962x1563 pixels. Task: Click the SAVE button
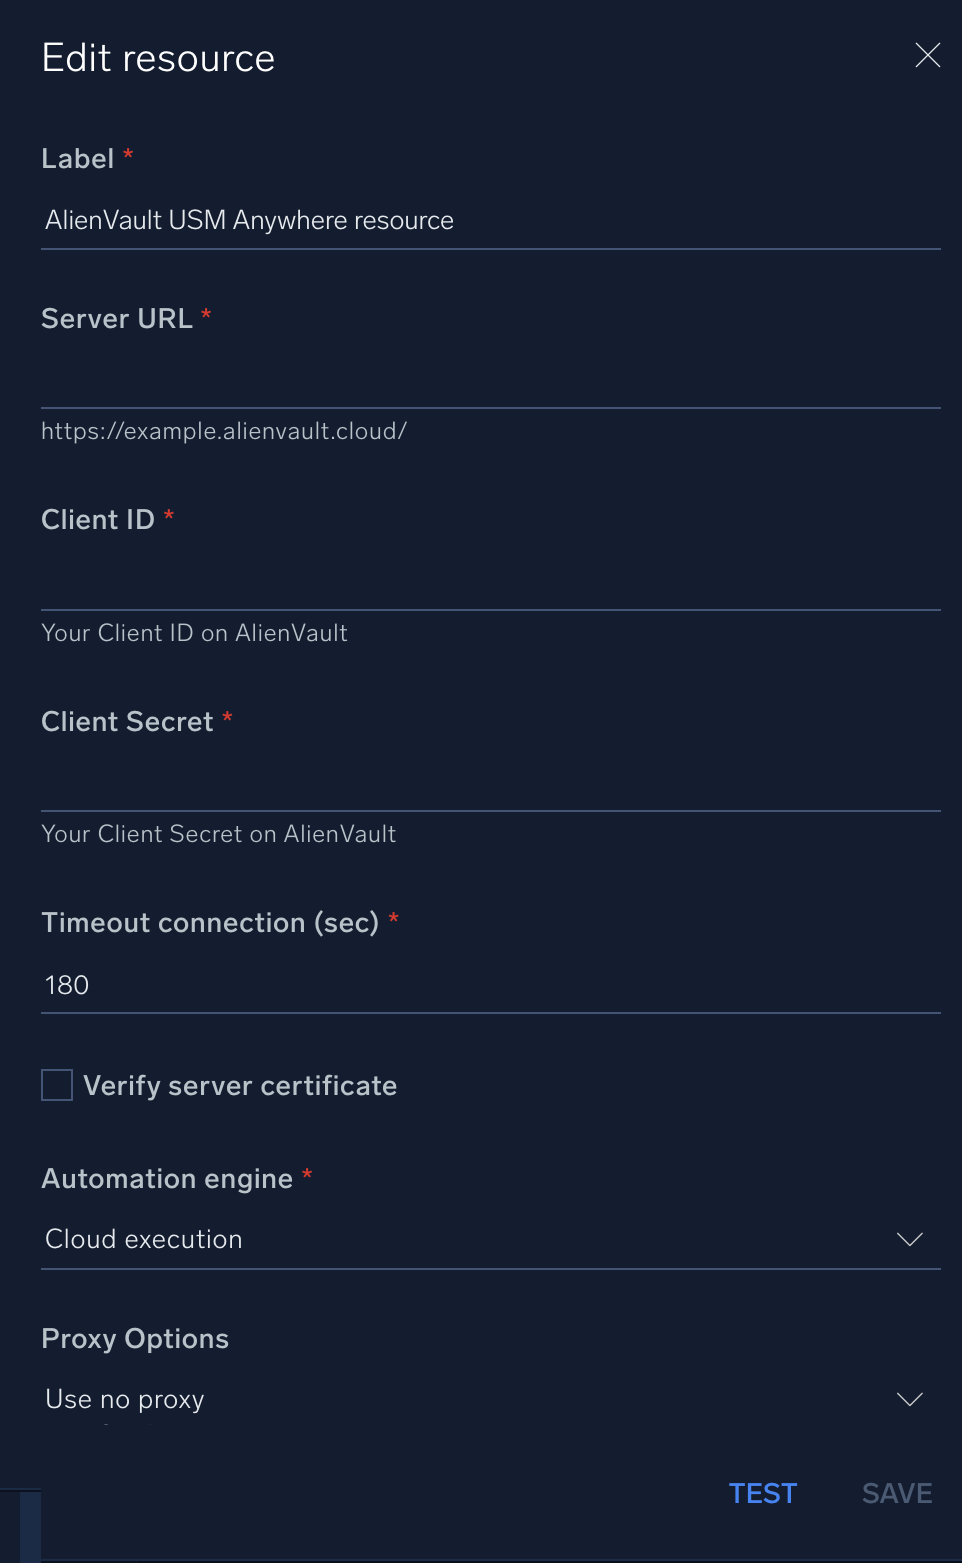895,1493
